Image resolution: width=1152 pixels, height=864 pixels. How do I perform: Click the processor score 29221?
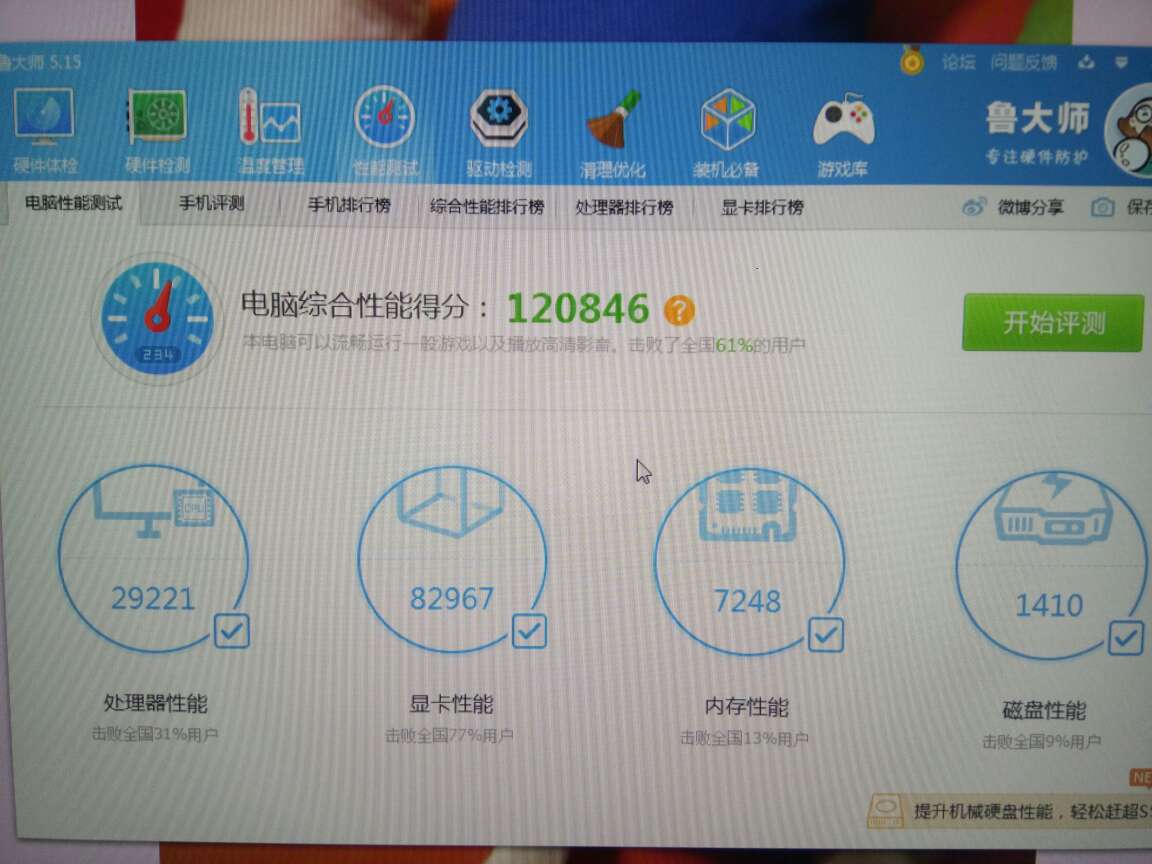[153, 599]
